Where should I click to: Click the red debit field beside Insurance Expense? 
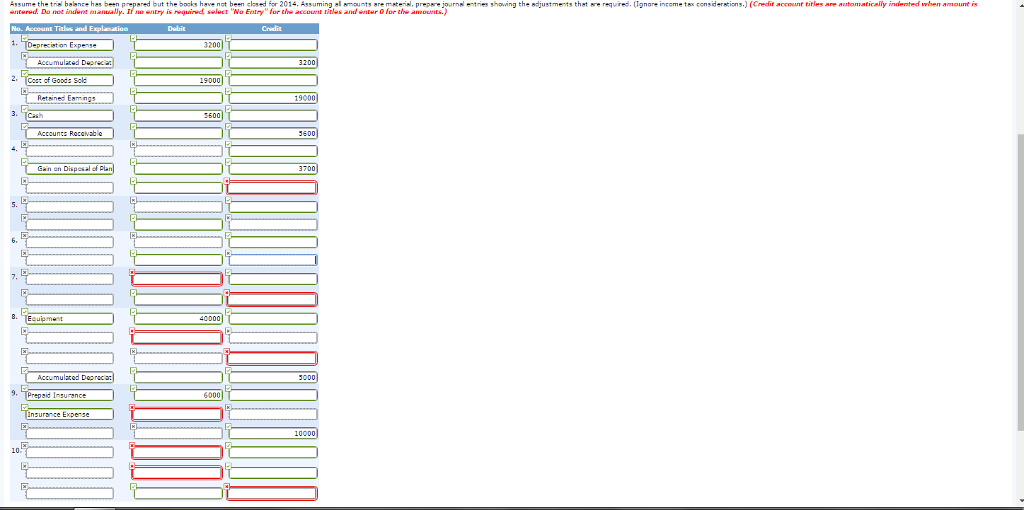point(177,414)
